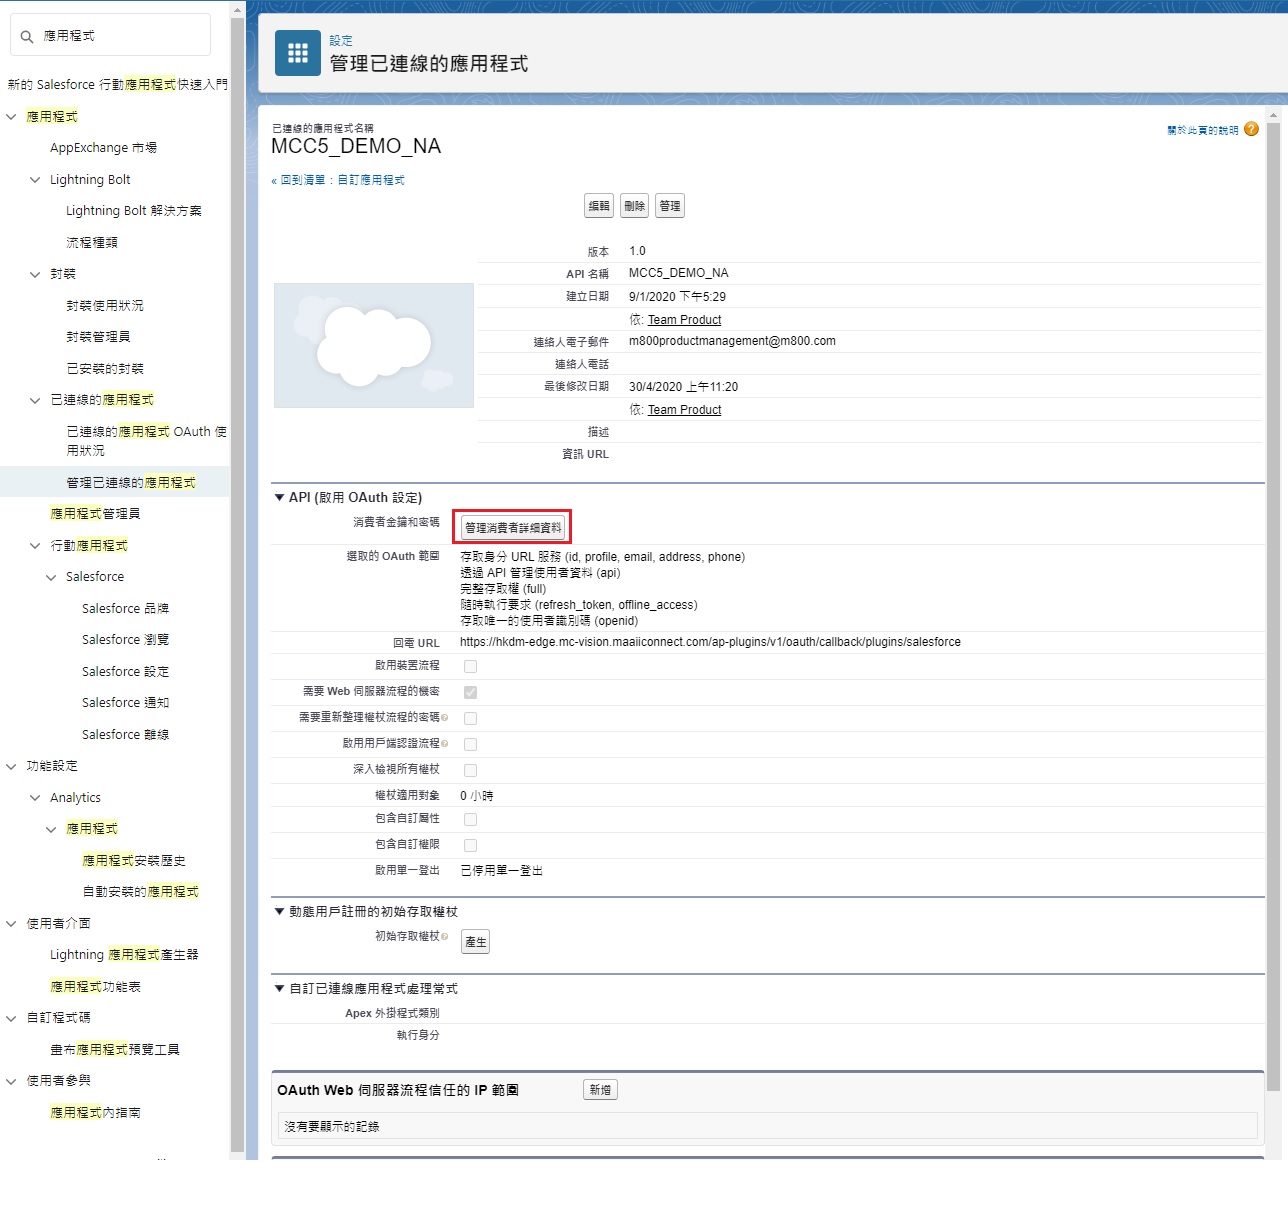Open 應用程式管理員 in the sidebar
The width and height of the screenshot is (1288, 1207).
[x=95, y=514]
